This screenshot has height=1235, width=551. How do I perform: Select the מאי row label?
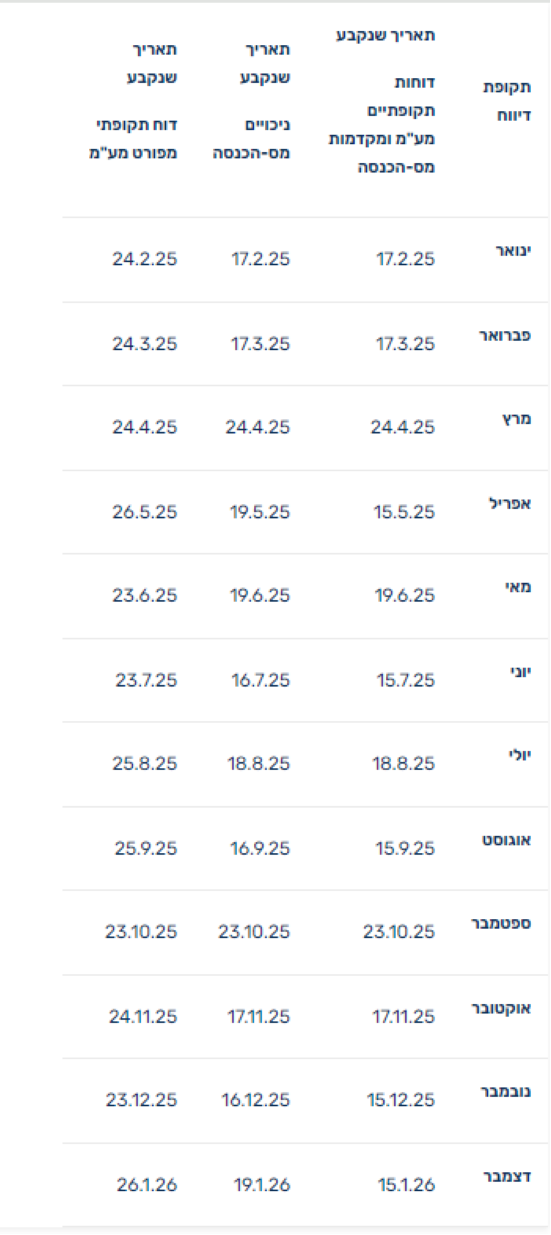pos(521,588)
